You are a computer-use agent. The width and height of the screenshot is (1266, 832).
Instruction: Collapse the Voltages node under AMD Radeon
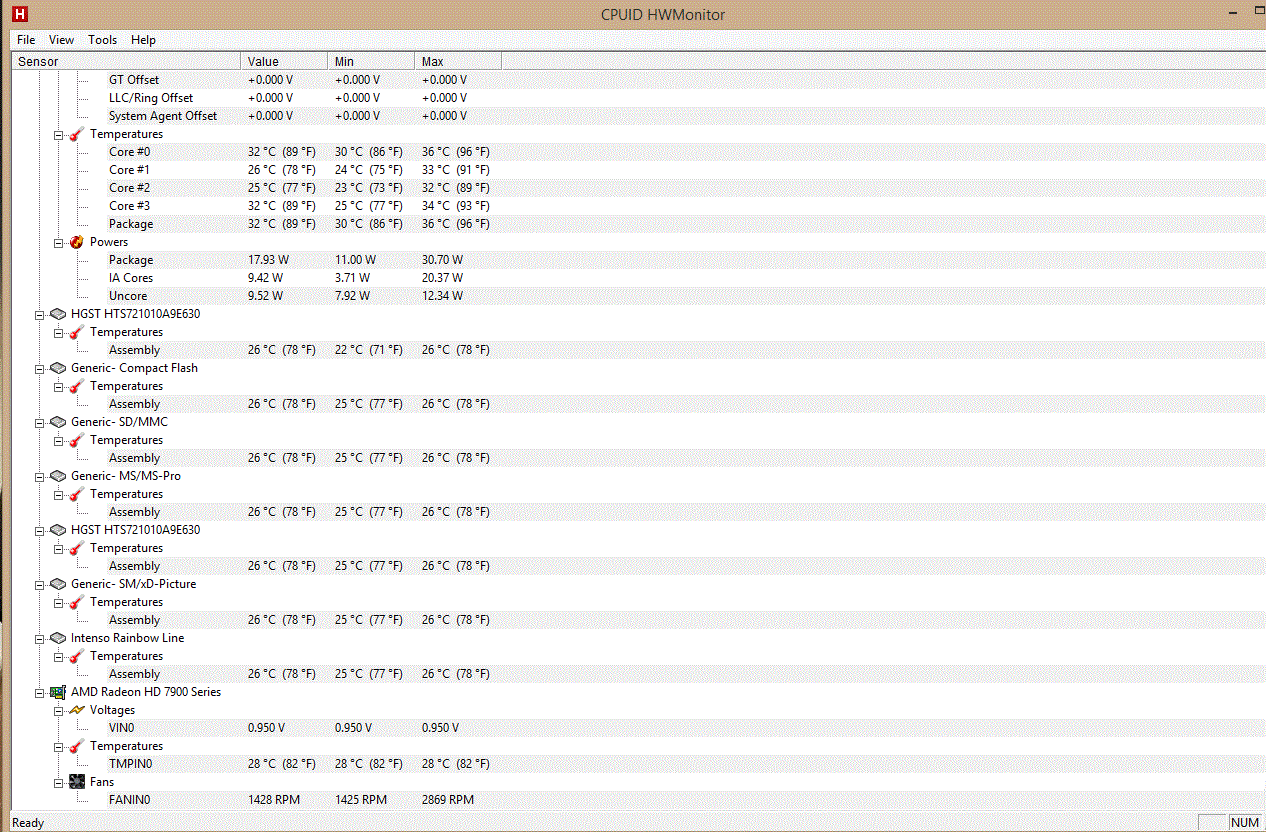click(x=59, y=710)
